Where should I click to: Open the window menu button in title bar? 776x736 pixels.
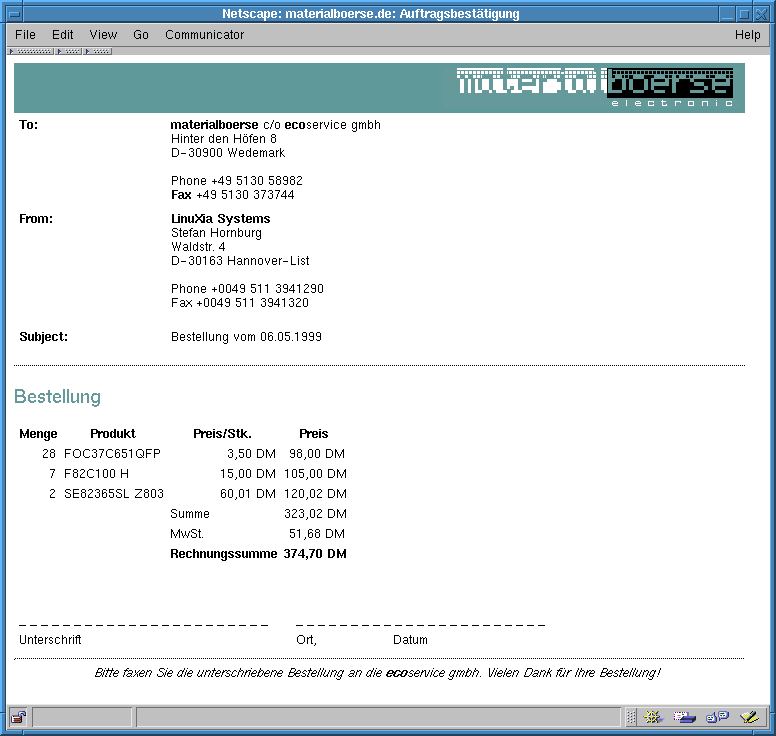[13, 14]
